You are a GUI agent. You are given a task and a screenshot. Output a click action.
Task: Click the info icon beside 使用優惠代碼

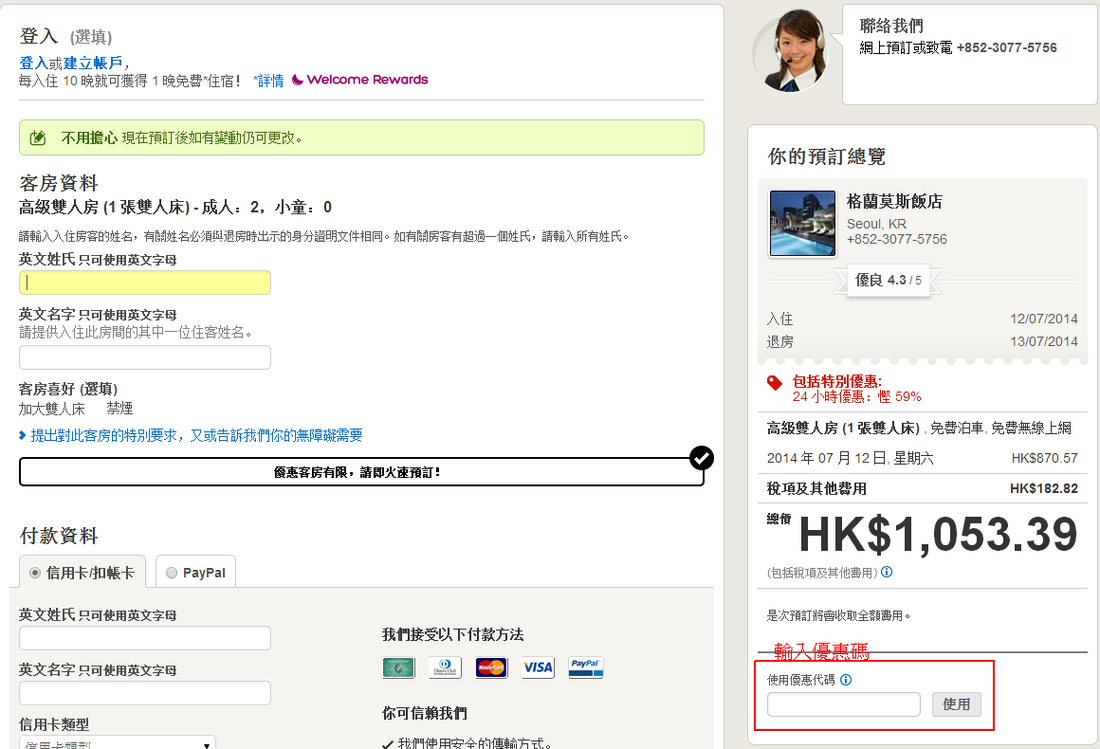click(846, 680)
